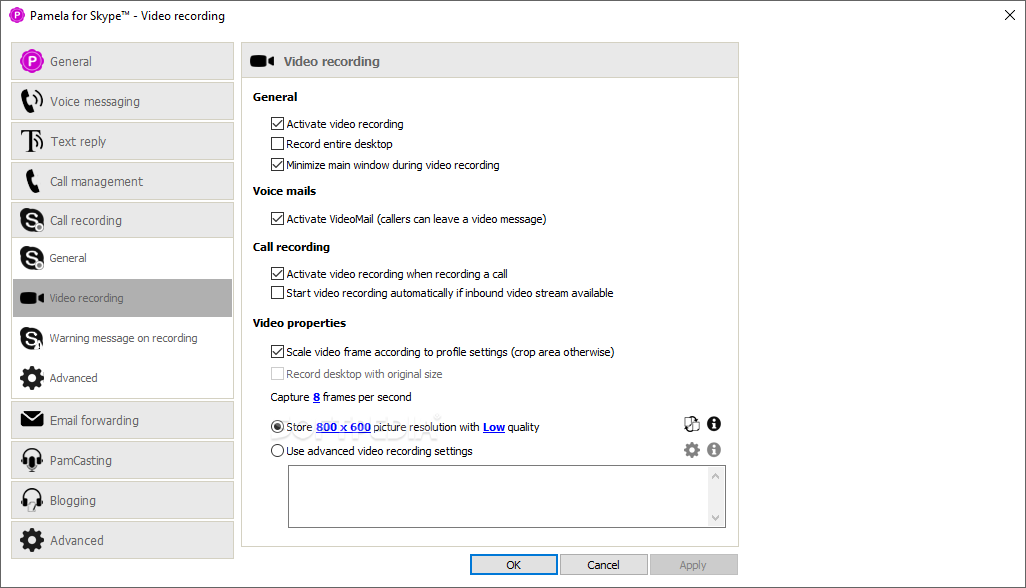Click the Apply button
Screen dimensions: 1026x588
tap(693, 564)
